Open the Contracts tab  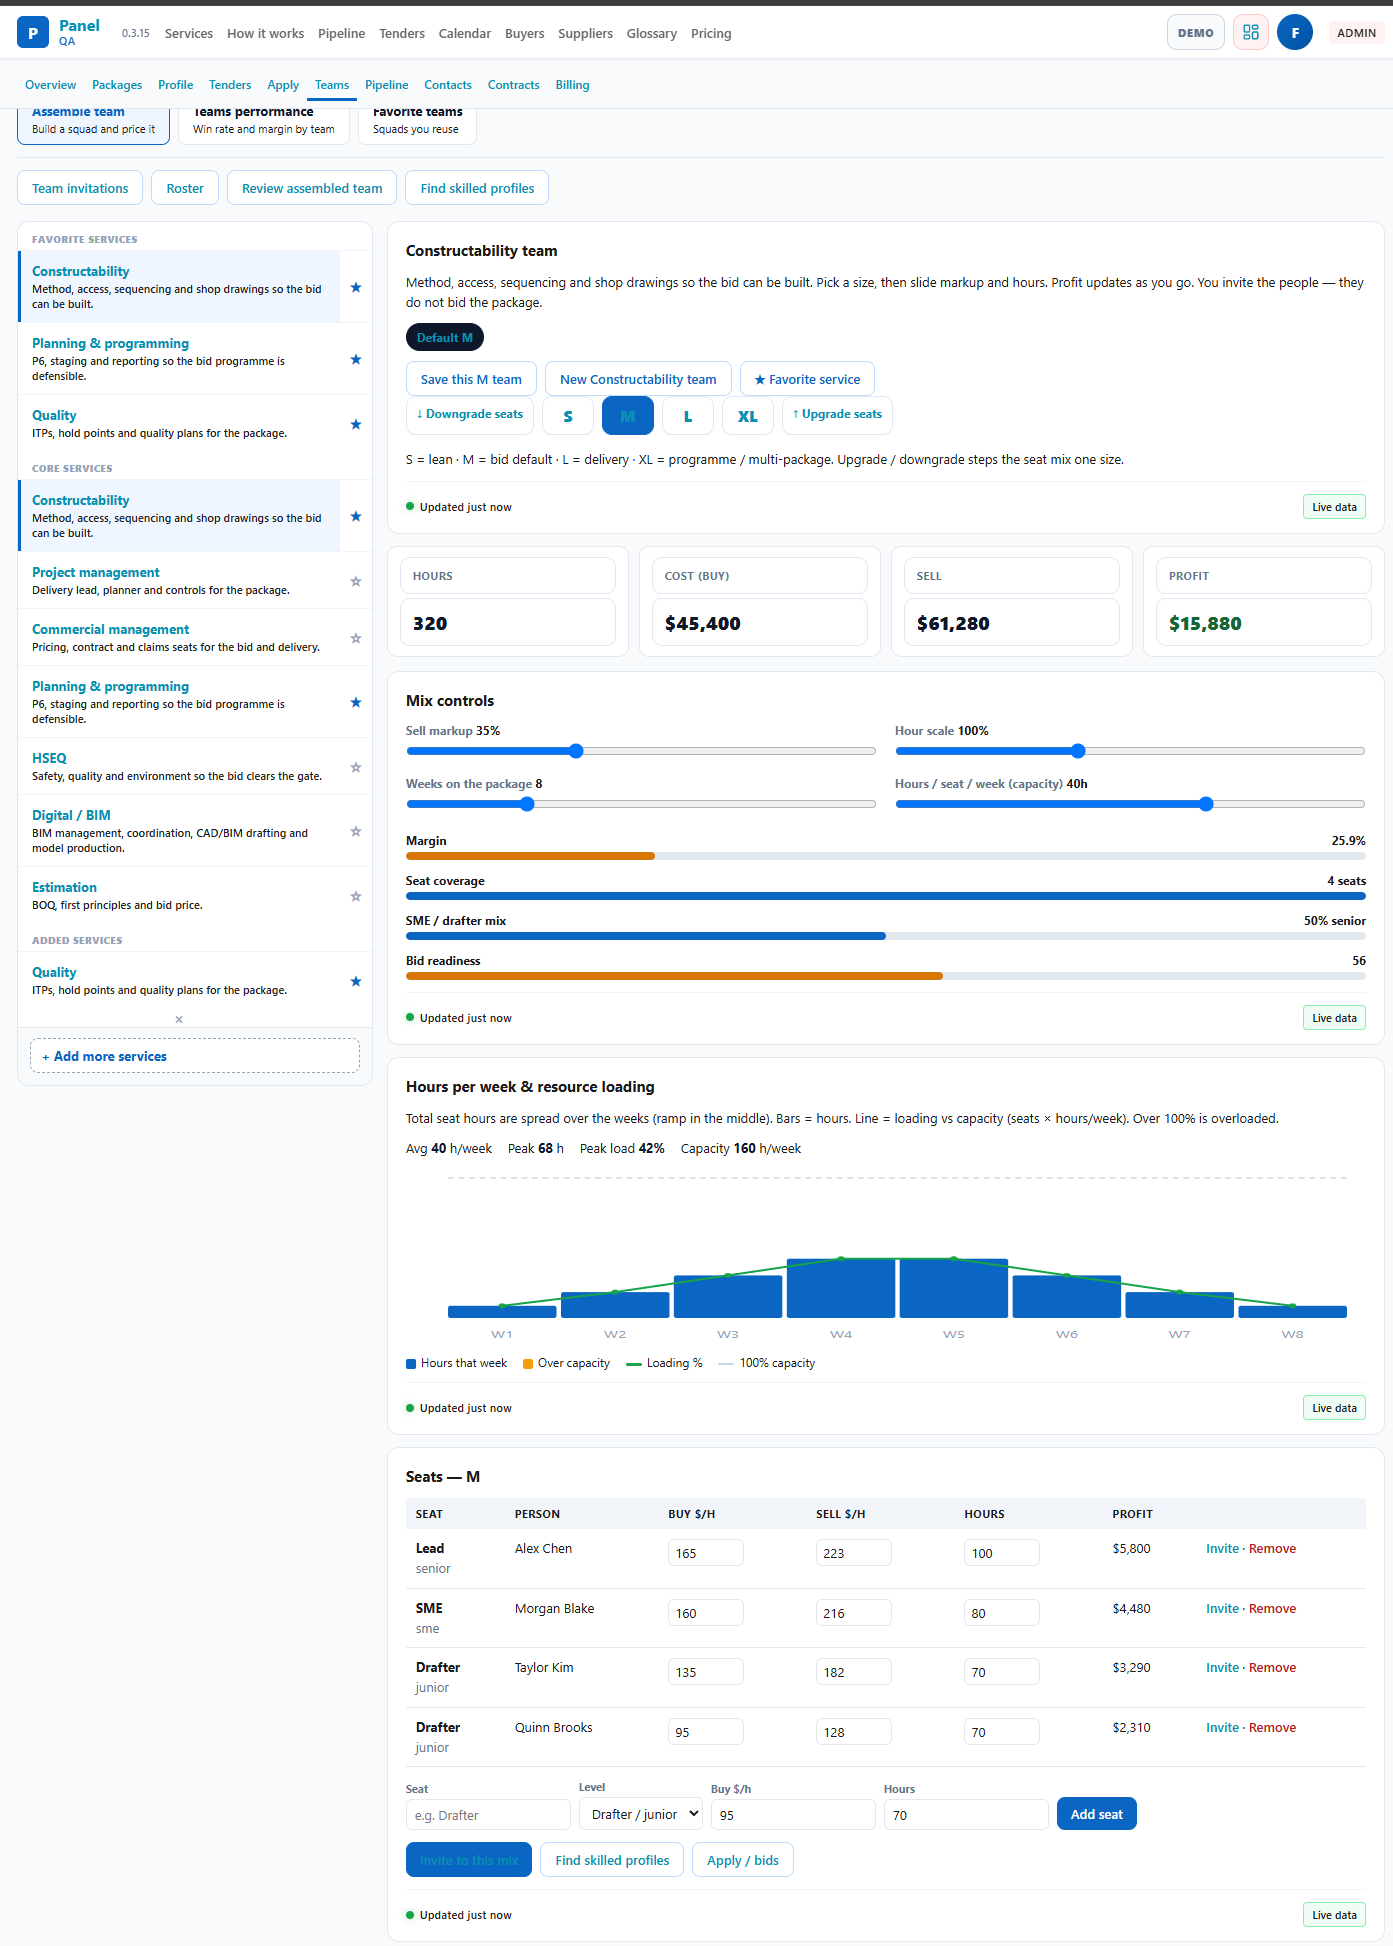coord(513,85)
